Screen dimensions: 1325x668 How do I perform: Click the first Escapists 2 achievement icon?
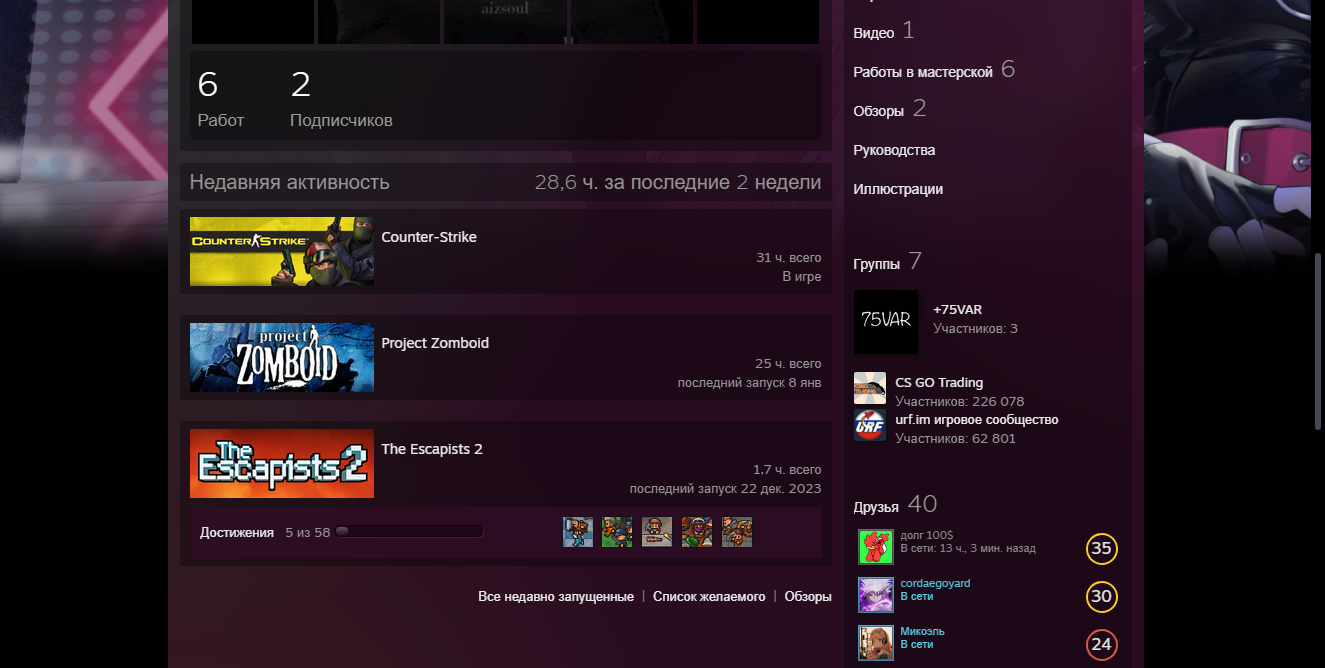point(578,532)
